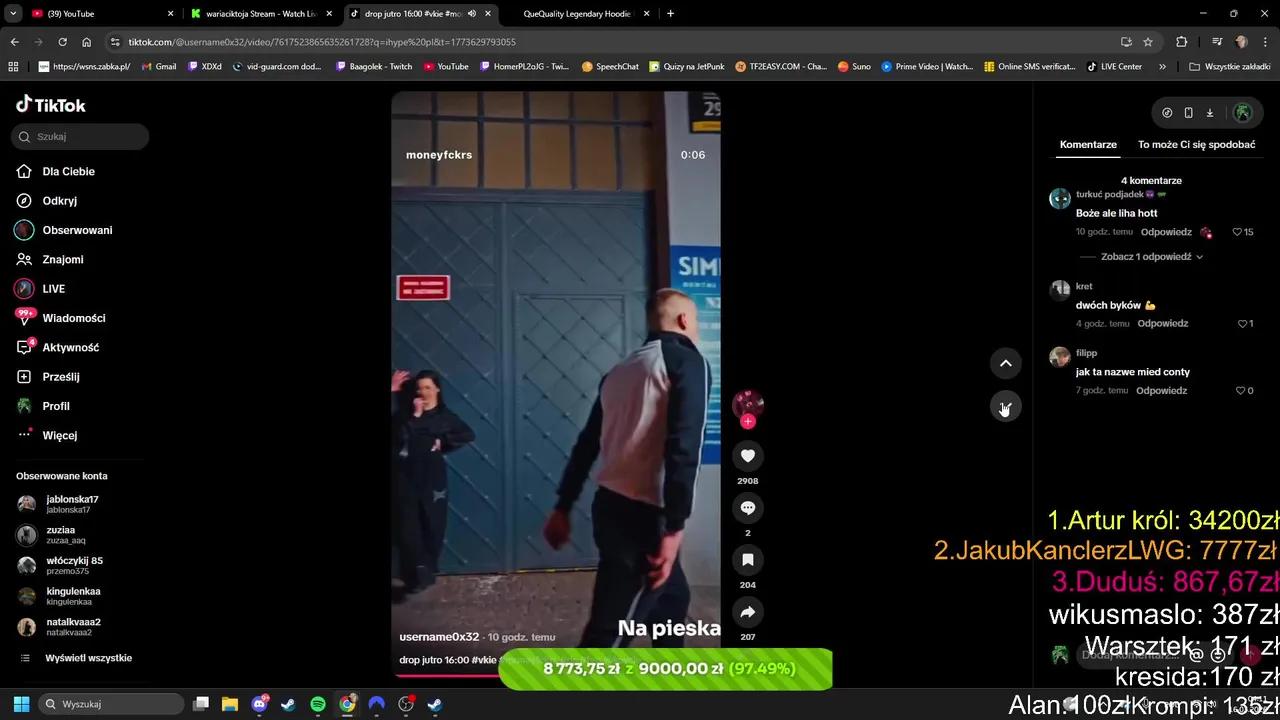Image resolution: width=1280 pixels, height=720 pixels.
Task: Click Windows taskbar Wyszukaj search box
Action: point(110,704)
